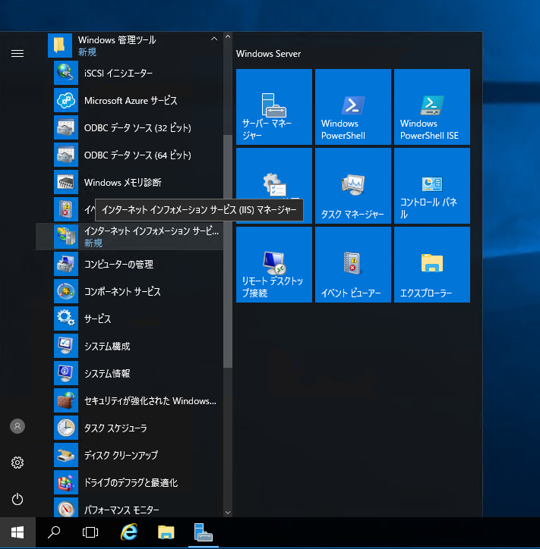Open the user account menu

(18, 426)
